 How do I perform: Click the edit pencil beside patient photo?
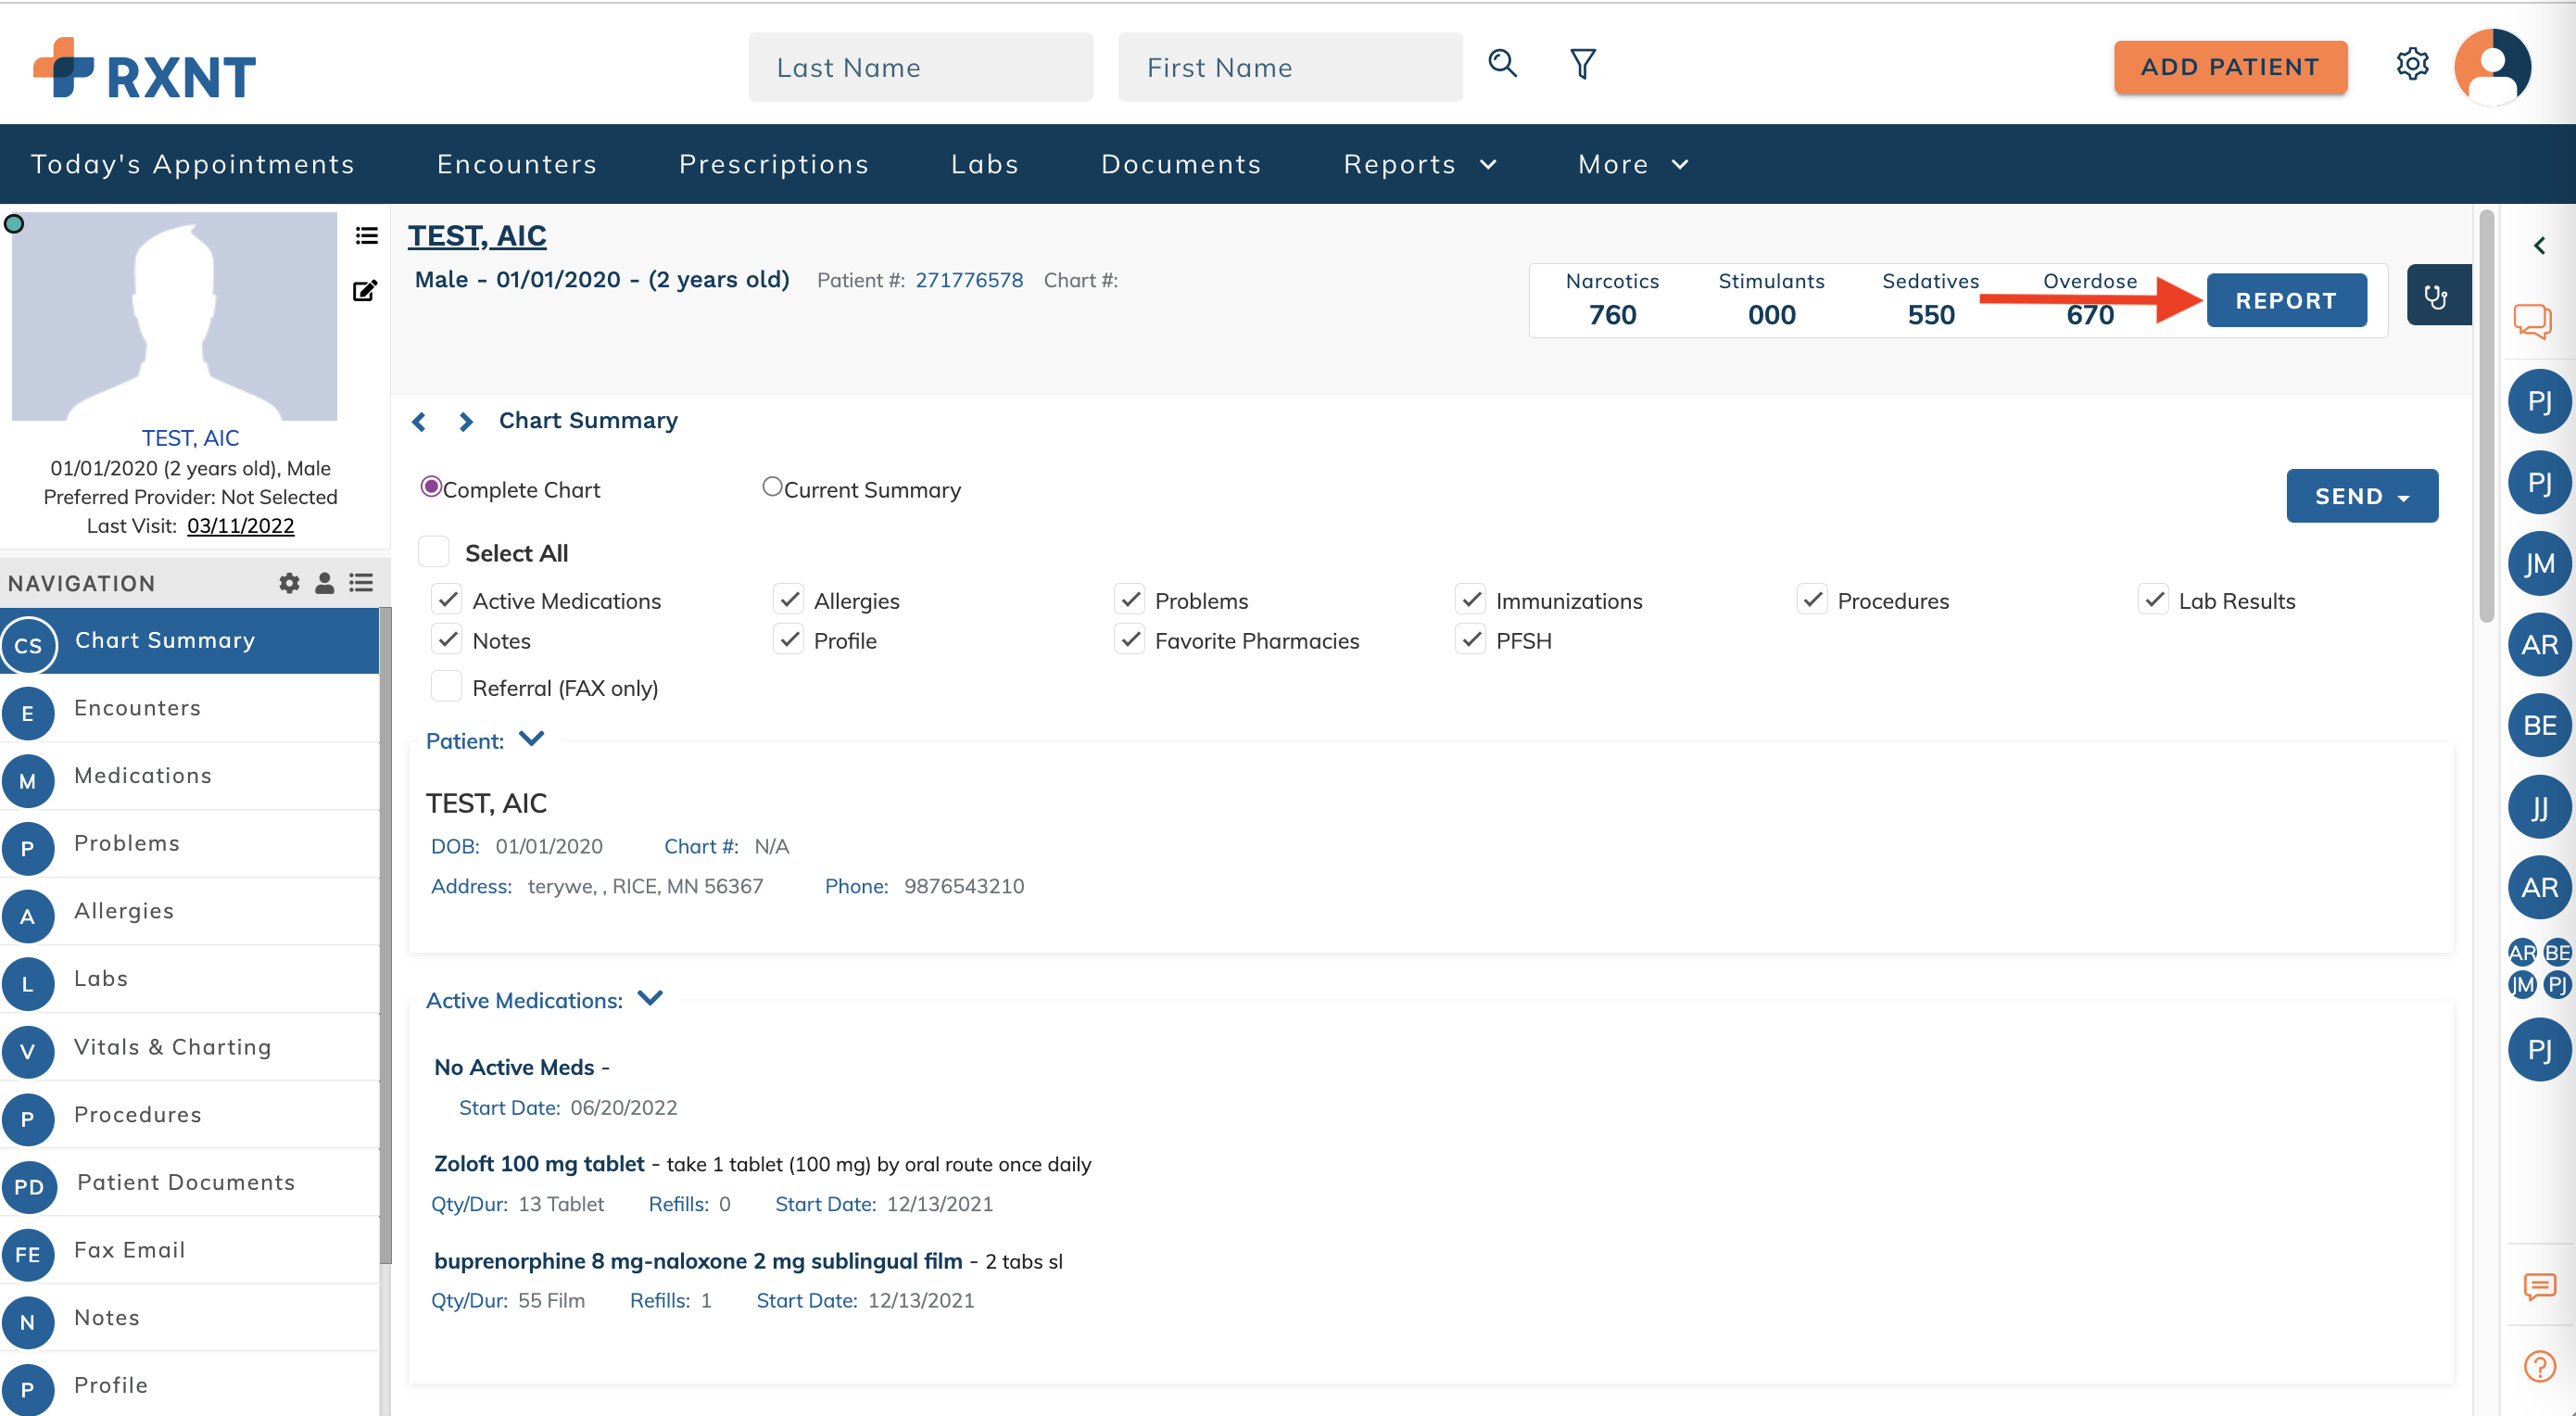coord(365,291)
